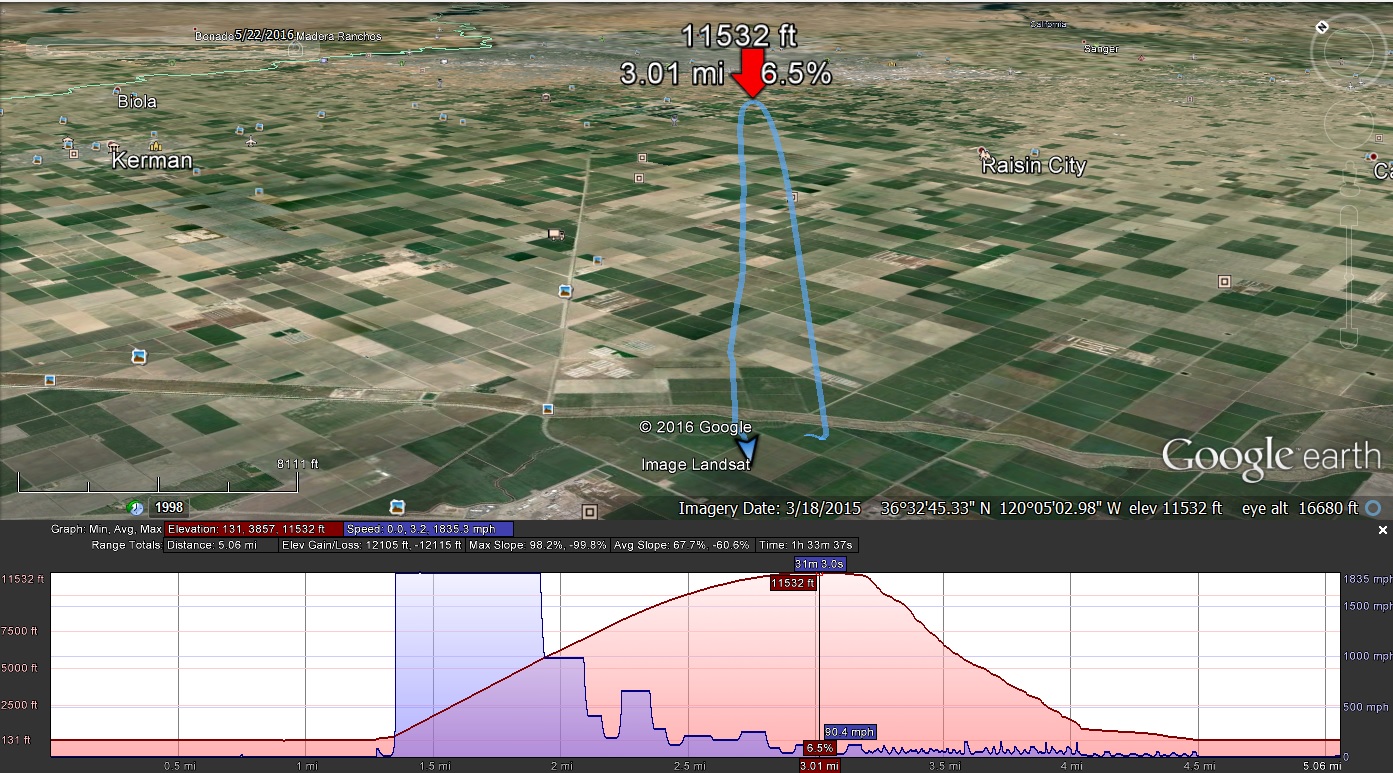Screen dimensions: 1393x773
Task: Click photo icon on the road intersection
Action: pyautogui.click(x=547, y=409)
